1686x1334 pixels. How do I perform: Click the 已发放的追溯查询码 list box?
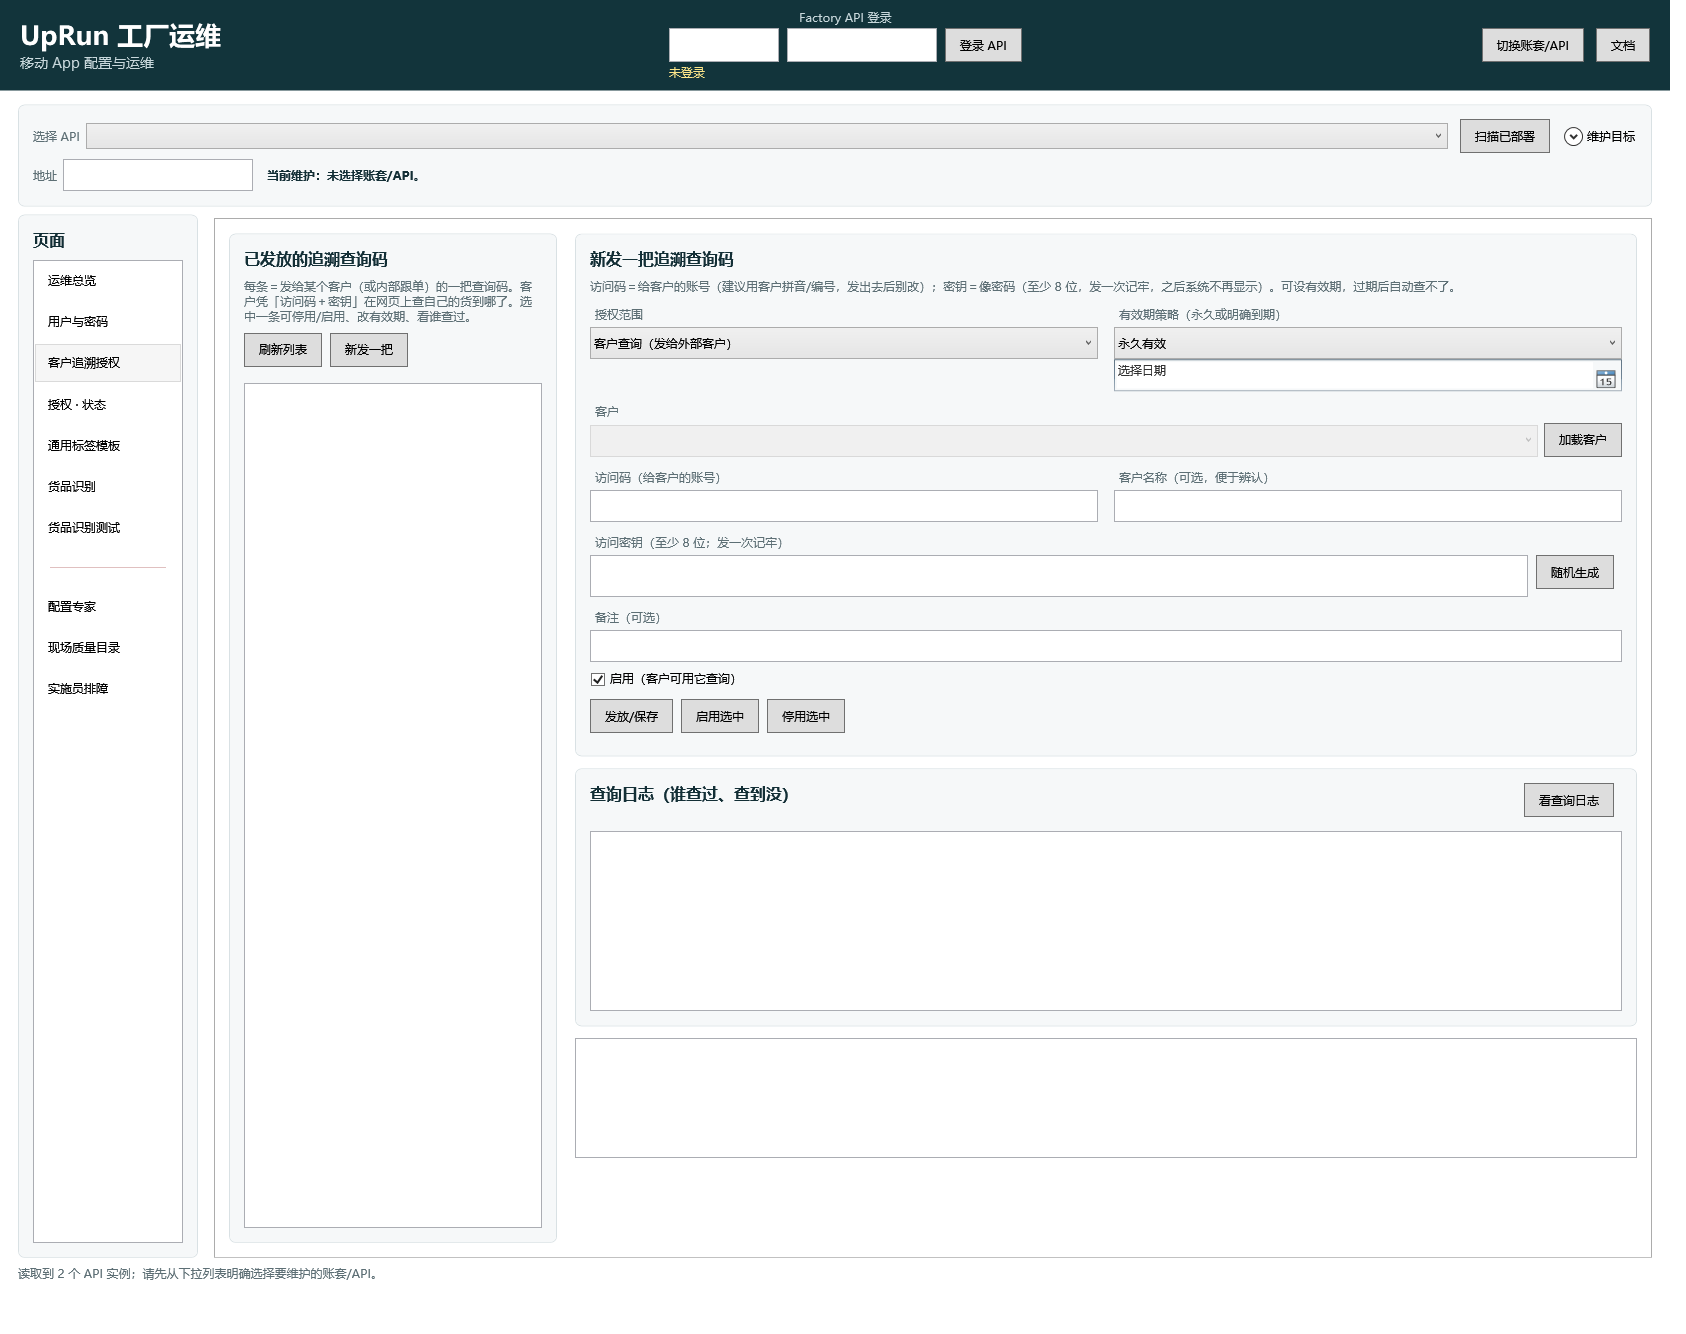point(393,805)
